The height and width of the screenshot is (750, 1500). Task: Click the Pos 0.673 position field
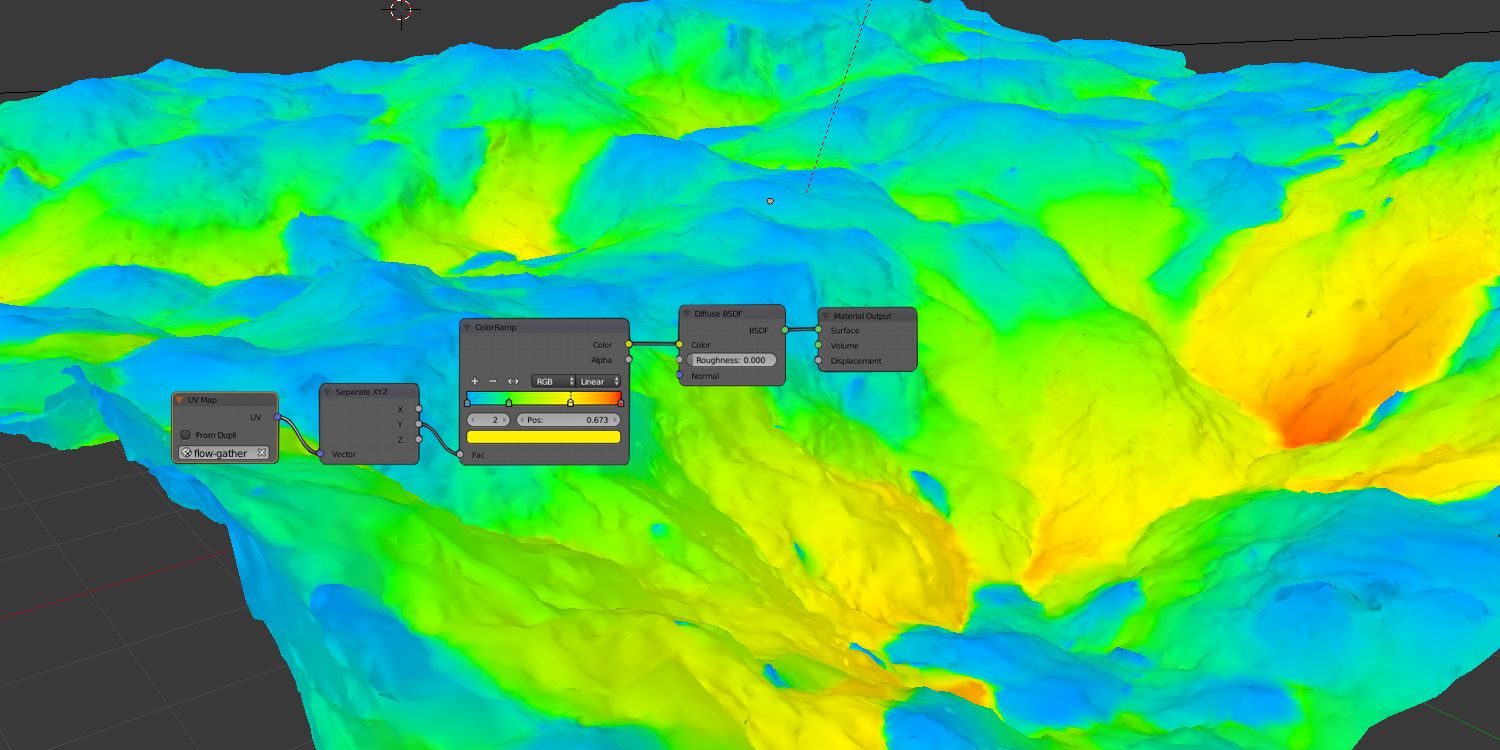tap(568, 420)
